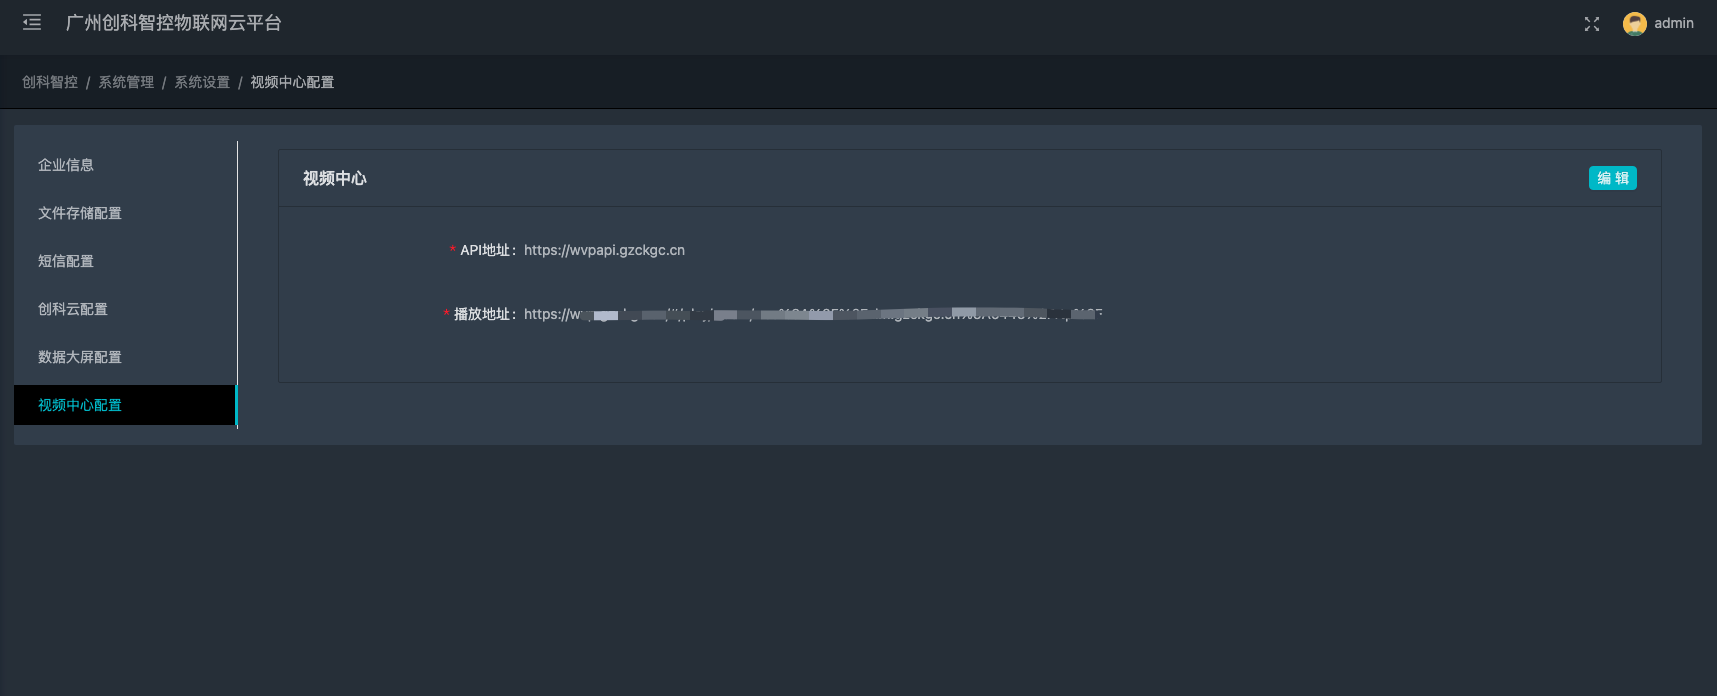The width and height of the screenshot is (1717, 696).
Task: Click the highlighted 视频中心配置 sidebar item
Action: [x=80, y=405]
